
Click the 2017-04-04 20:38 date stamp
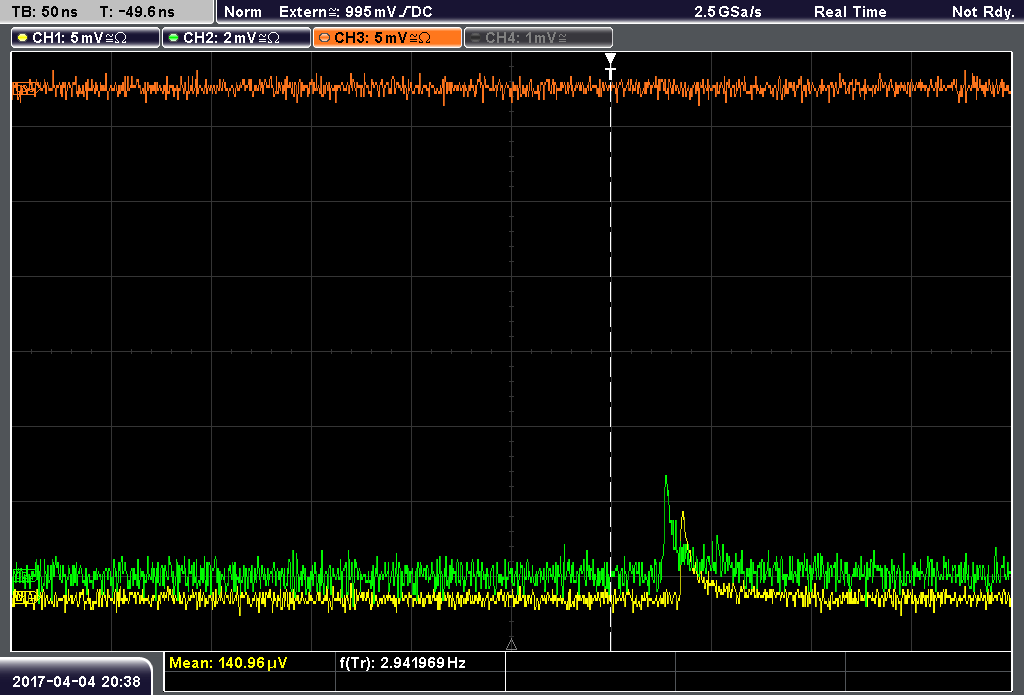tap(76, 681)
